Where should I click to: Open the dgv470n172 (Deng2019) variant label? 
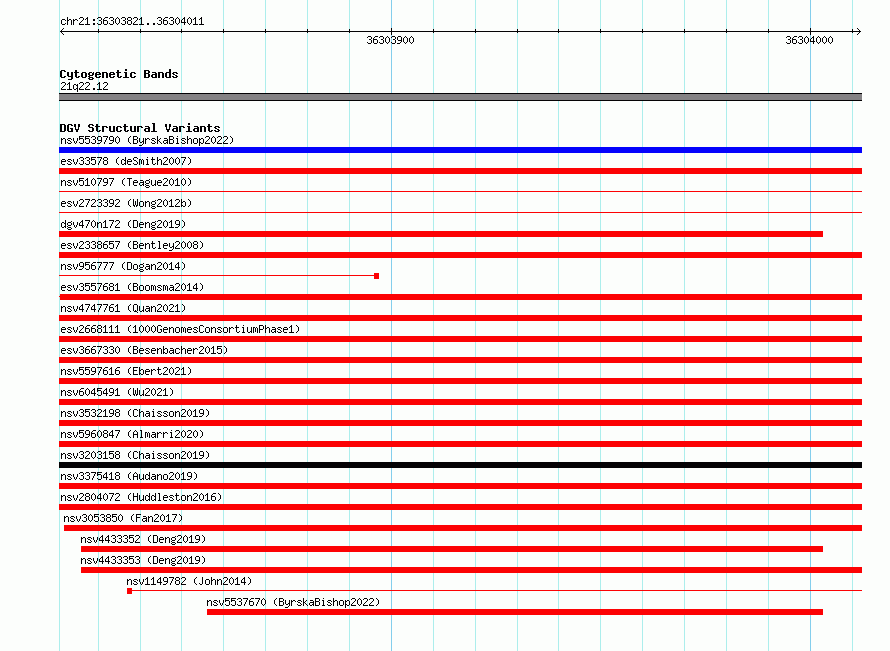pyautogui.click(x=123, y=224)
